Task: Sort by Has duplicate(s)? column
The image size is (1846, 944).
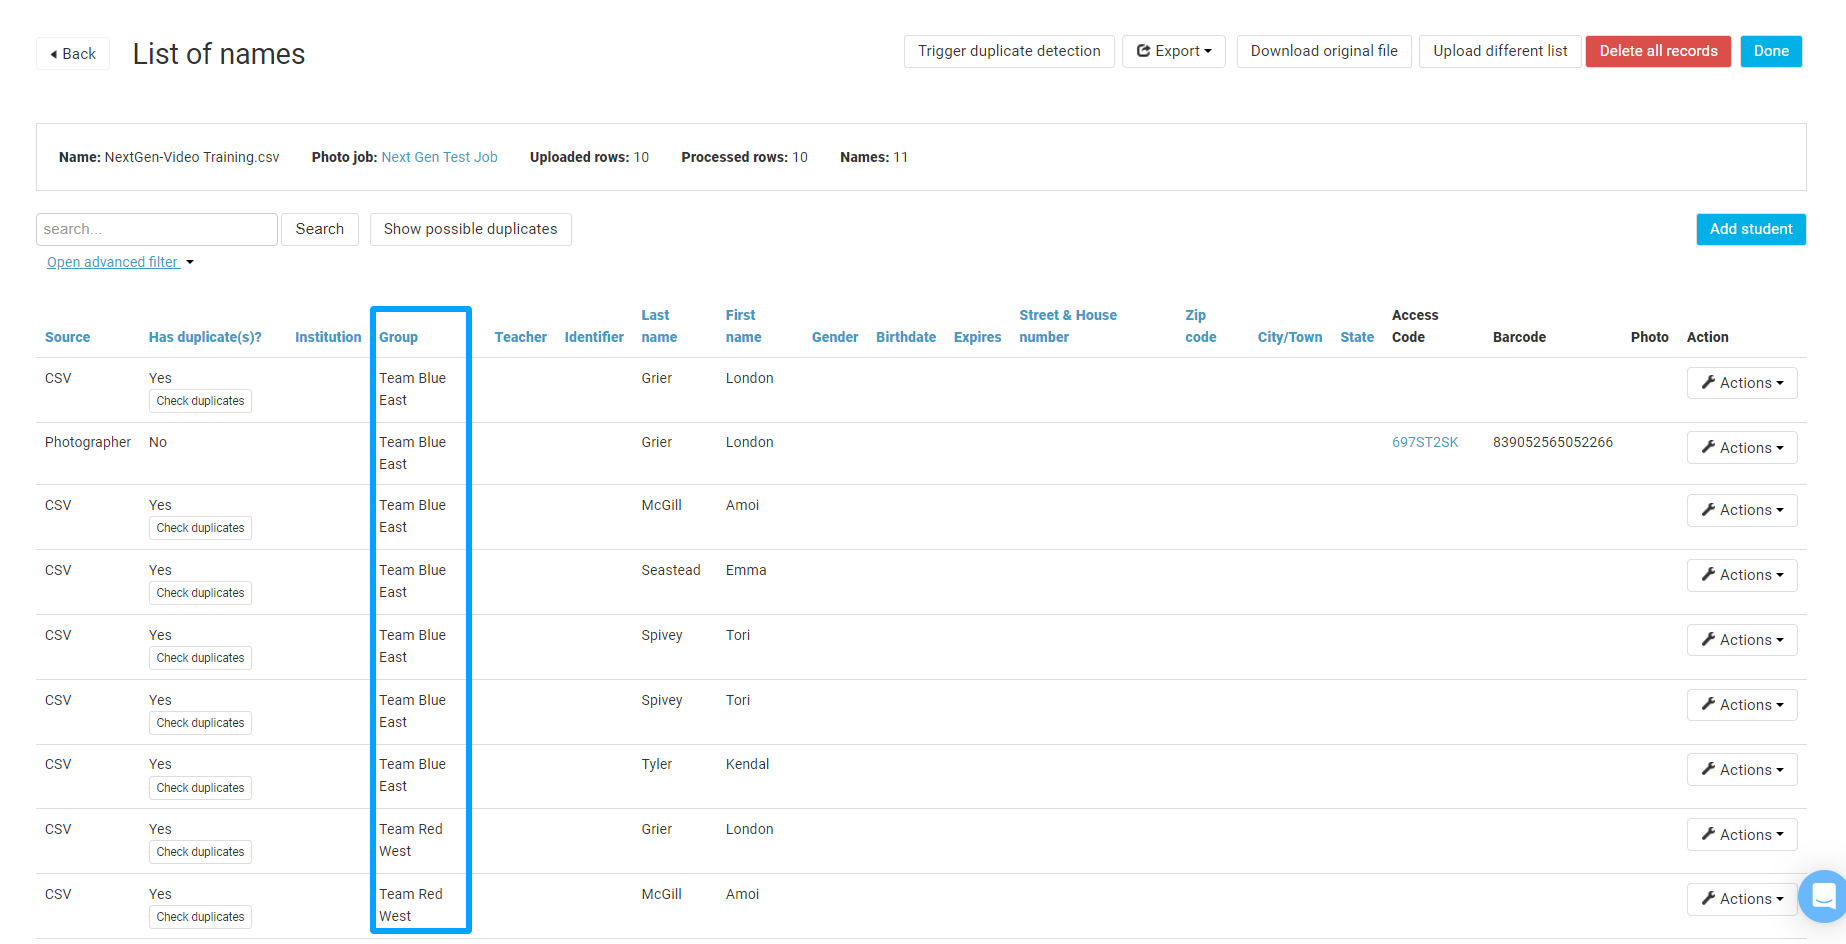Action: tap(205, 337)
